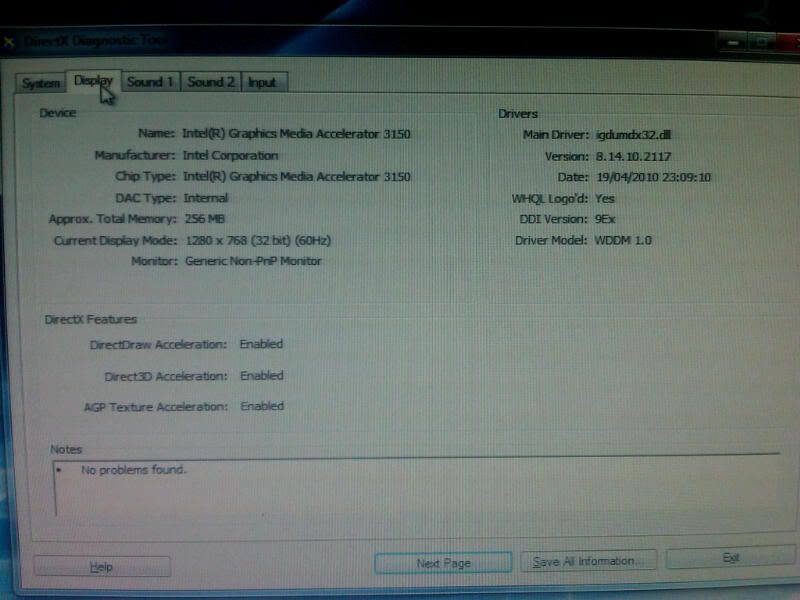
Task: Click Direct3D Acceleration 'Enabled' value
Action: coord(262,376)
